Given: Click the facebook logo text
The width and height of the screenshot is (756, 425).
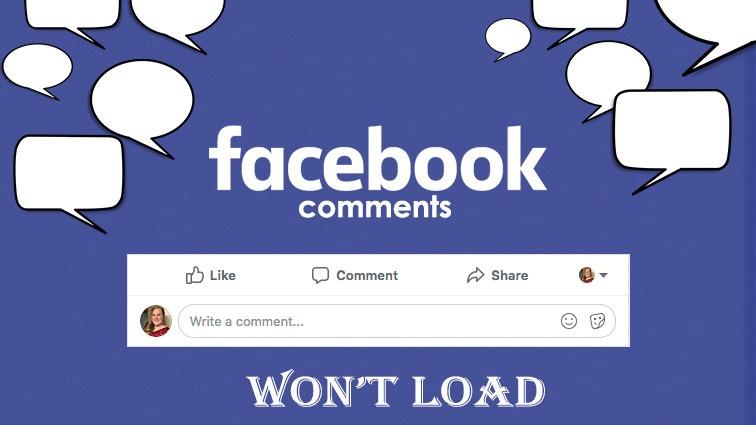Looking at the screenshot, I should click(378, 159).
